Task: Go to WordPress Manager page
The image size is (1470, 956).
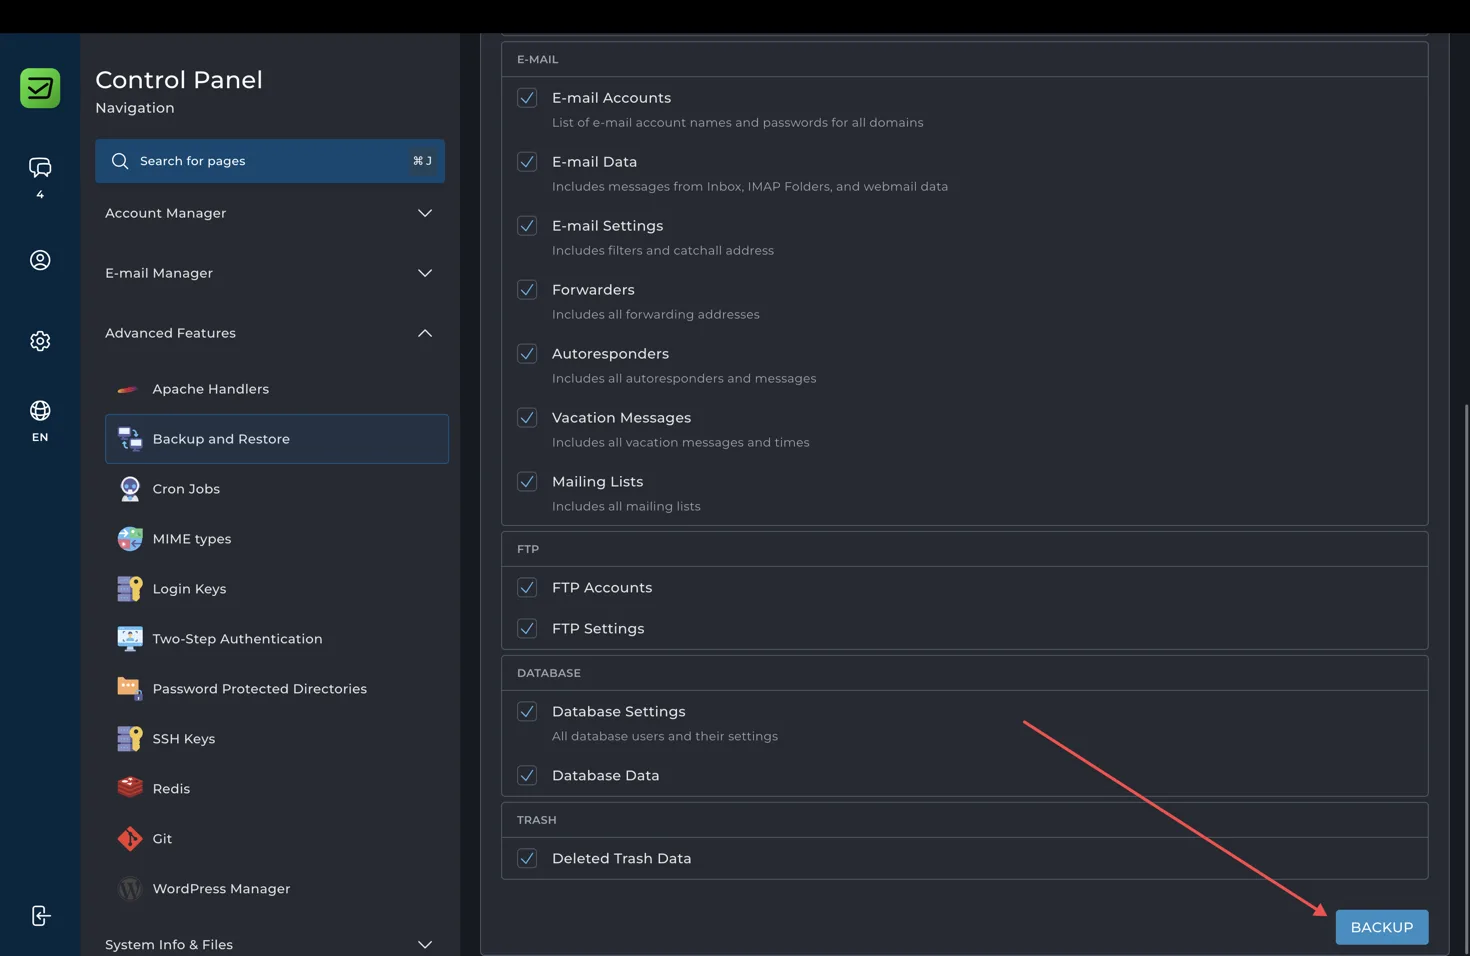Action: 277,889
